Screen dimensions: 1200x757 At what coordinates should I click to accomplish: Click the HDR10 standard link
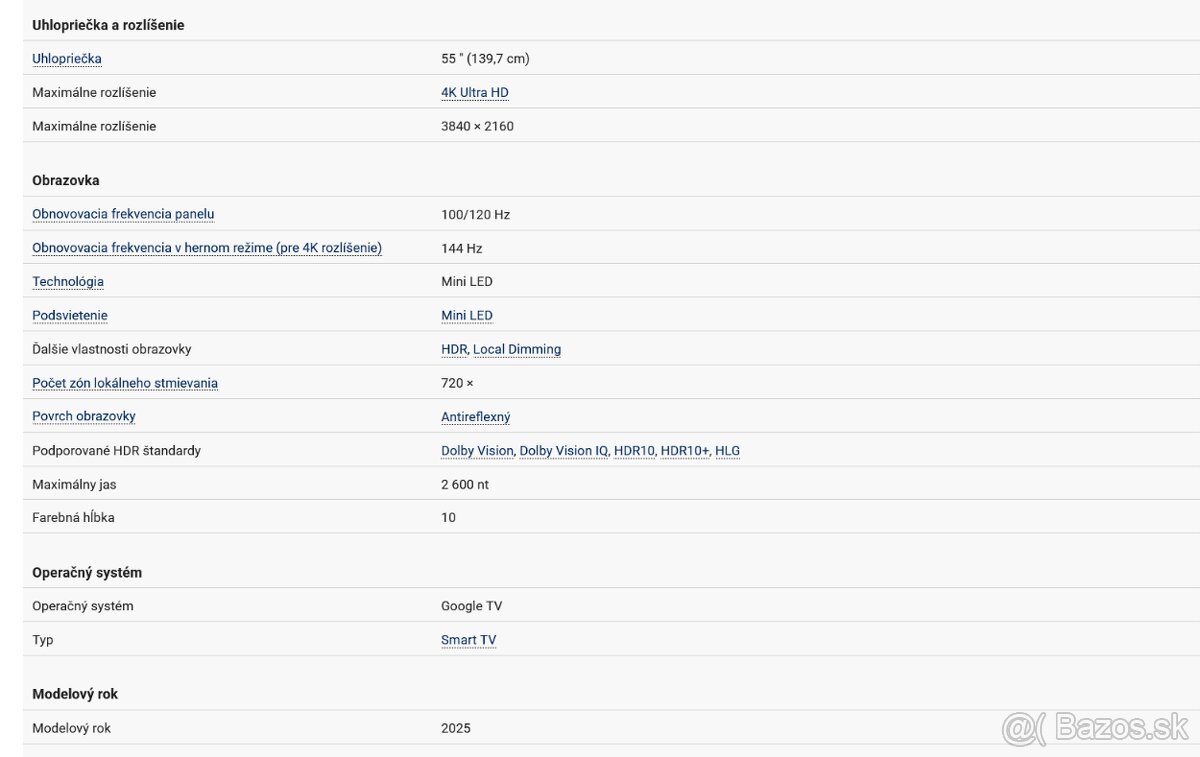tap(634, 451)
